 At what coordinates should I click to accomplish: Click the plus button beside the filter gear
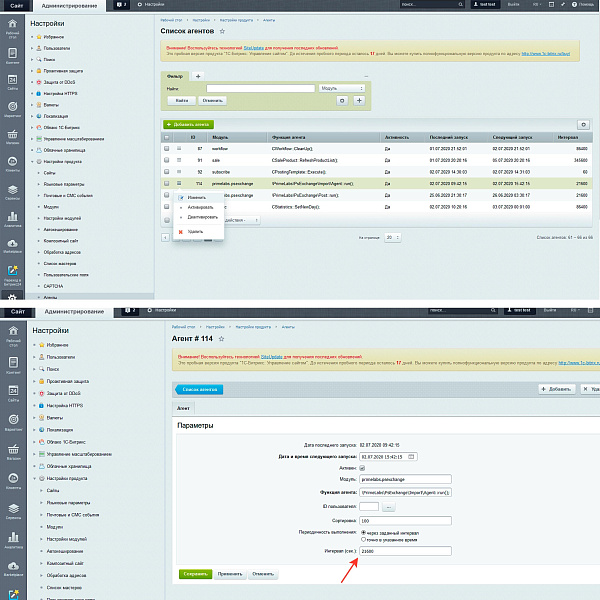[x=359, y=100]
